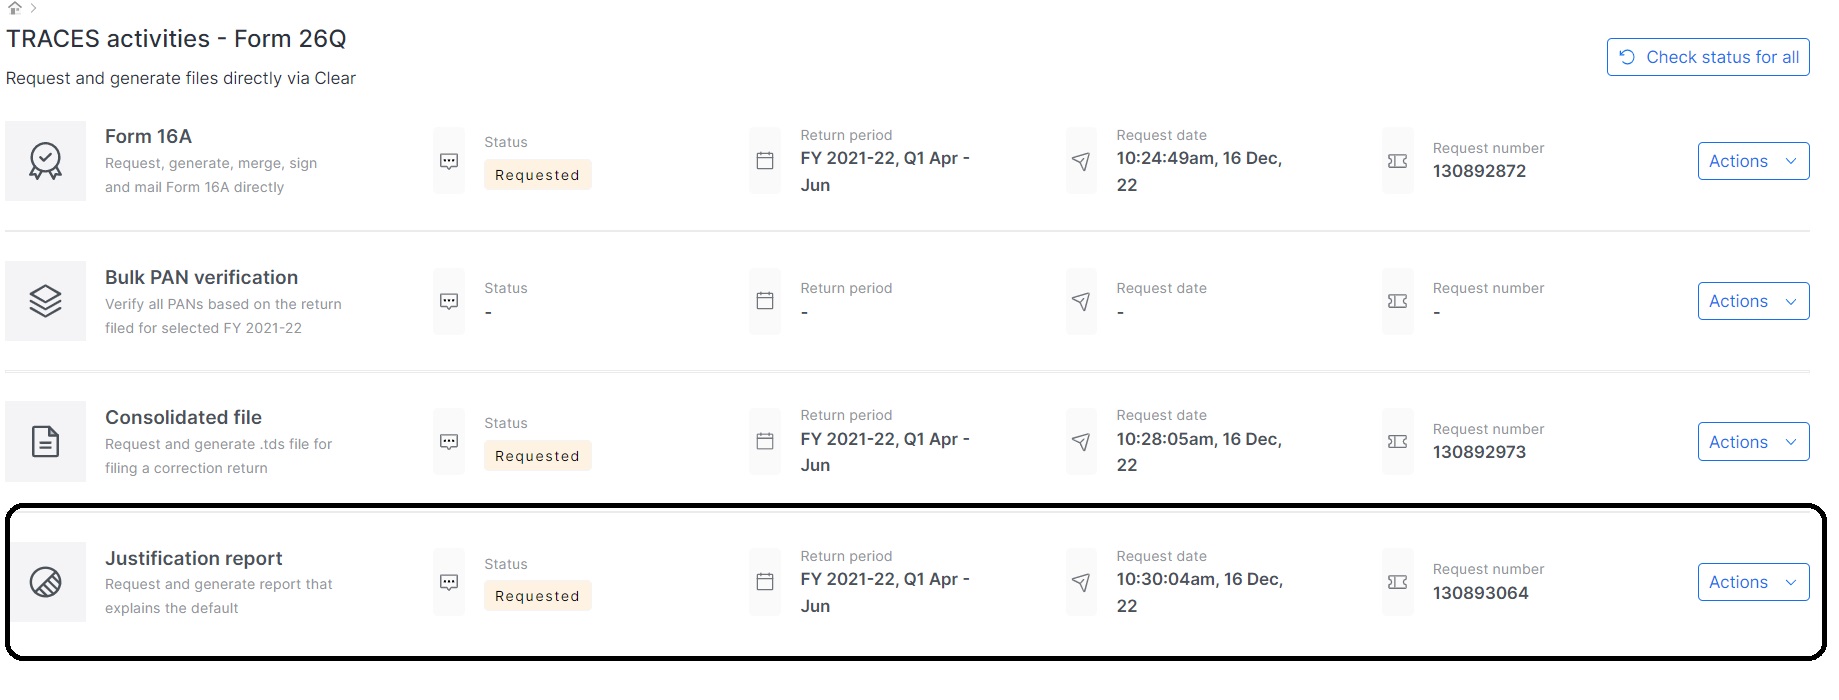Select the Requested badge in Consolidated file row
The width and height of the screenshot is (1839, 700).
click(537, 456)
